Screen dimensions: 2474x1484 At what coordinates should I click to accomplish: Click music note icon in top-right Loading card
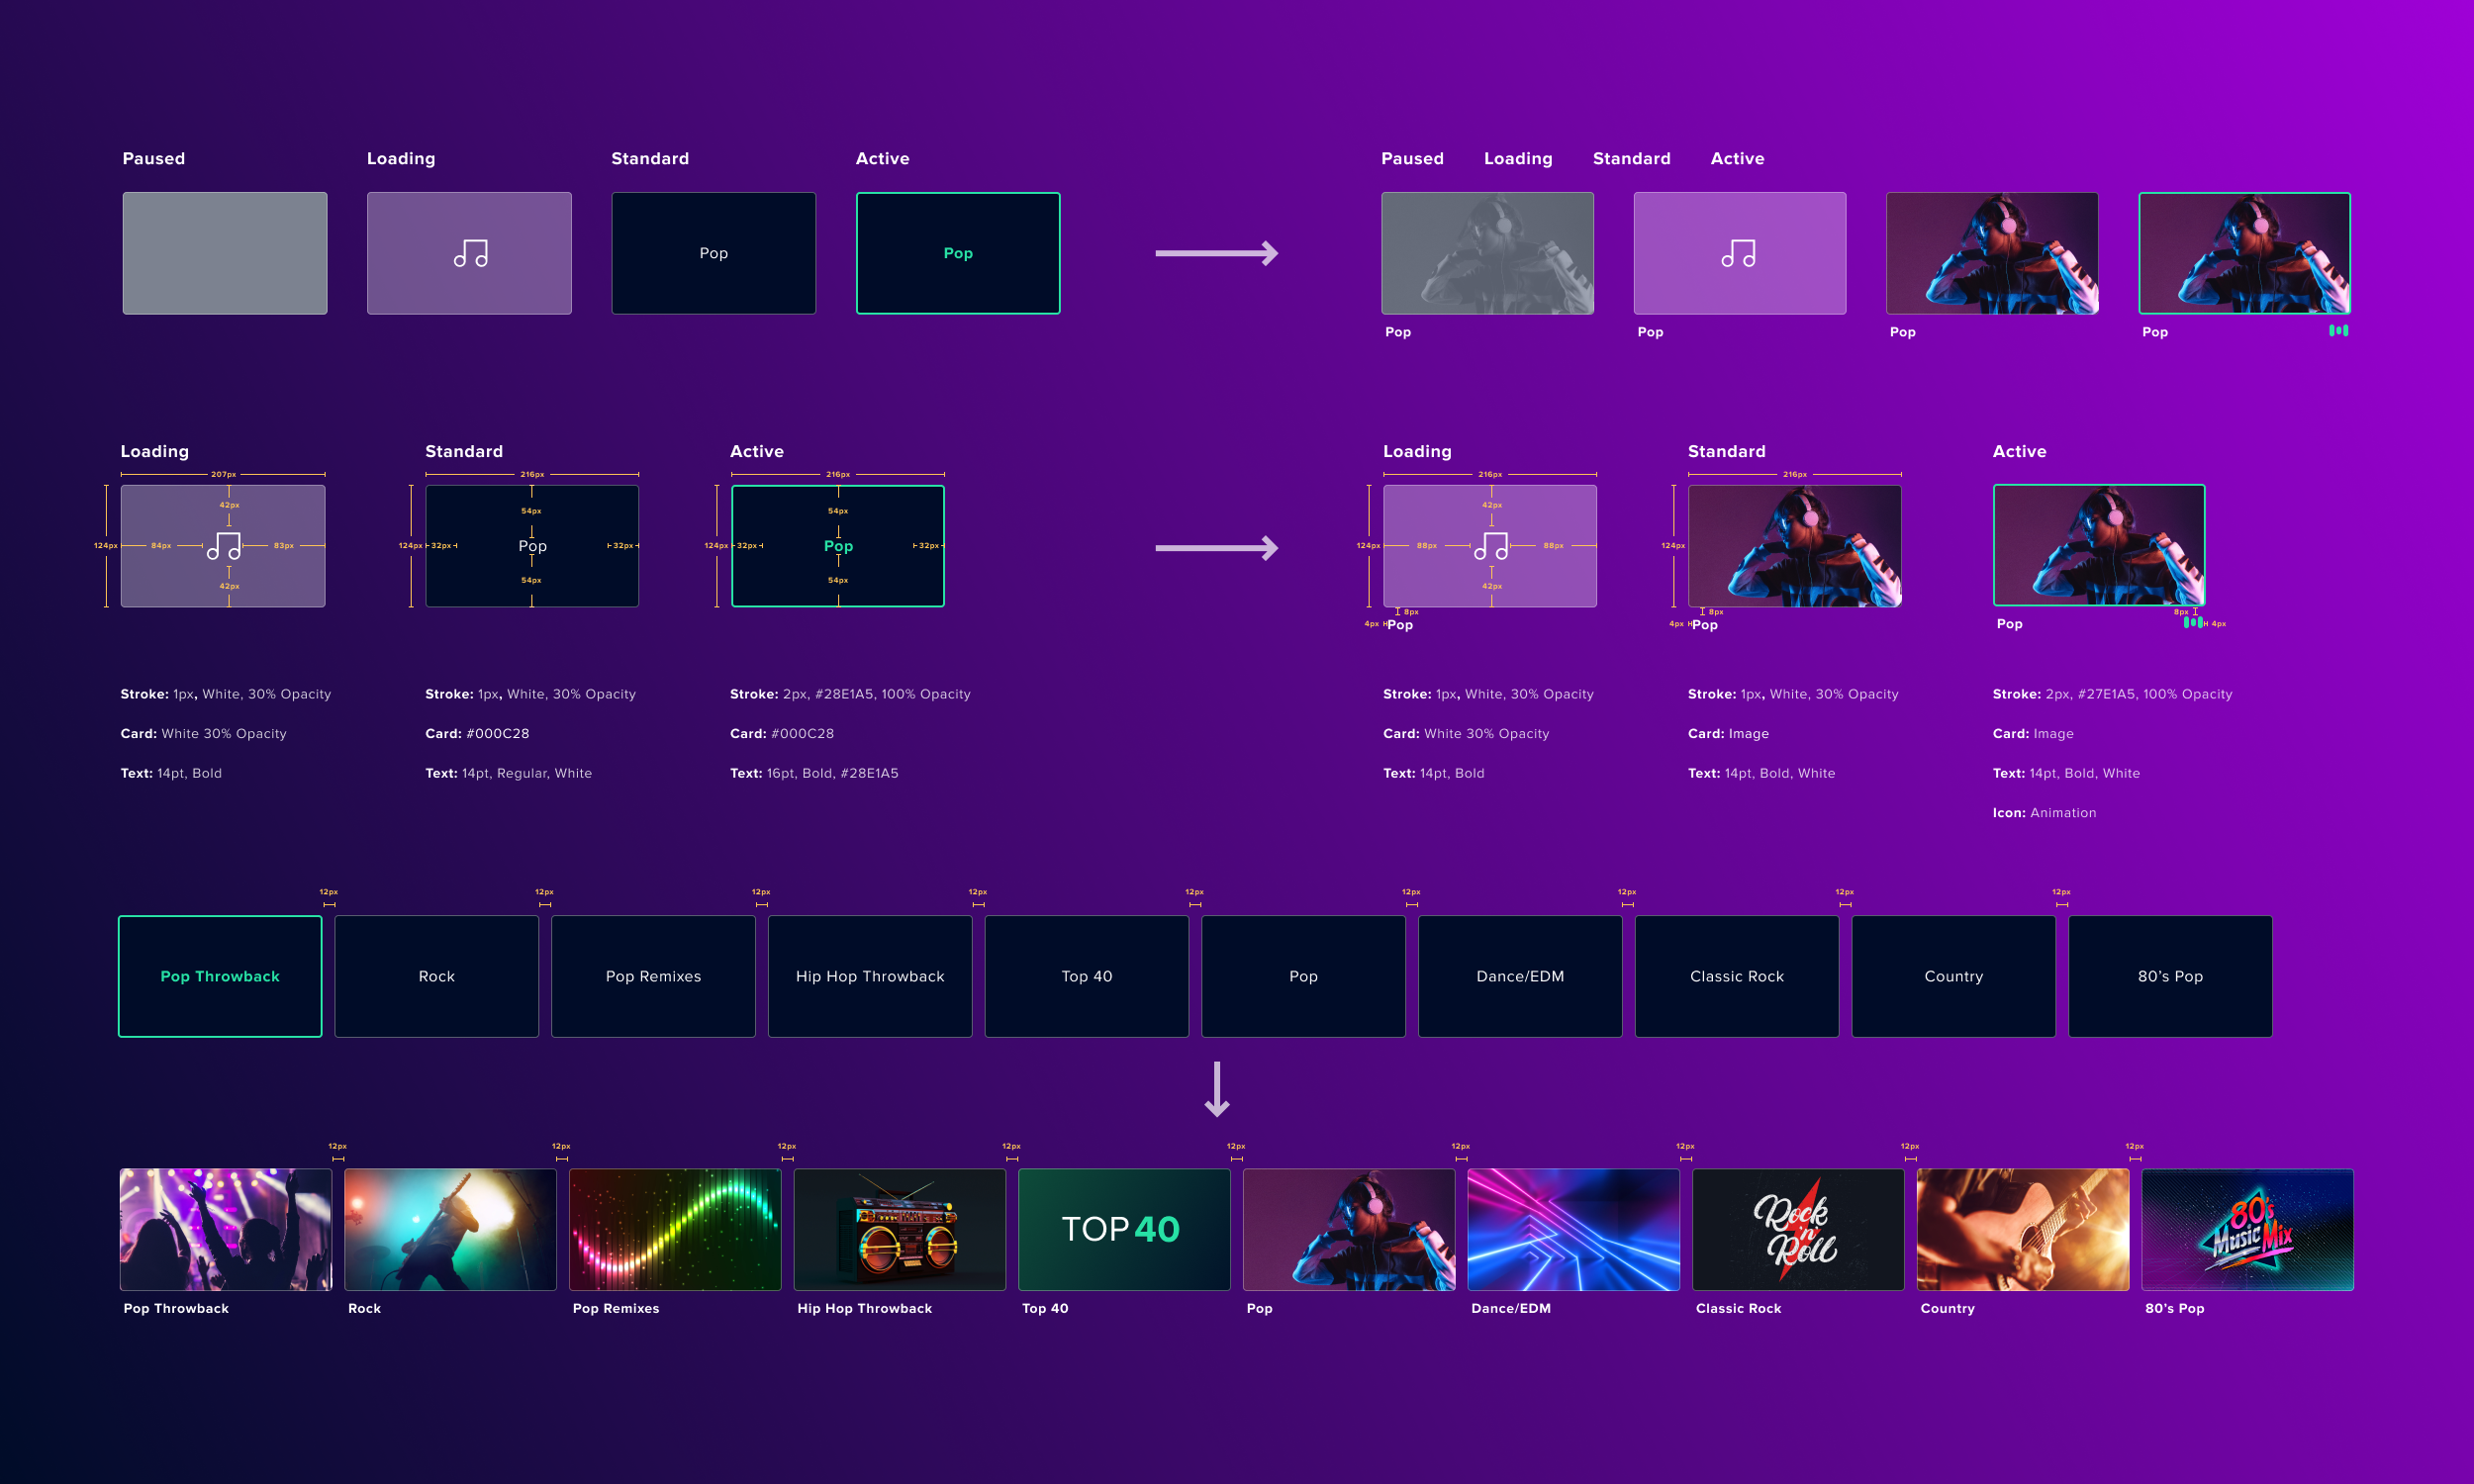[x=1738, y=254]
